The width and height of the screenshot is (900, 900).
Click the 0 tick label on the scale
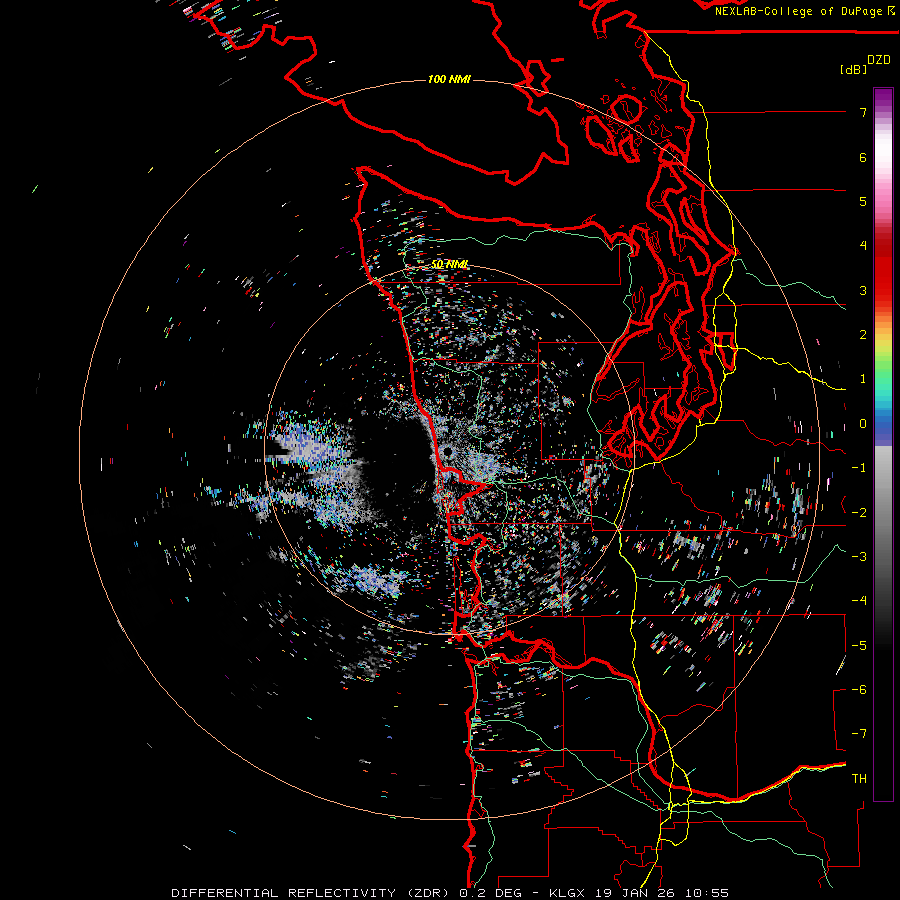[863, 424]
